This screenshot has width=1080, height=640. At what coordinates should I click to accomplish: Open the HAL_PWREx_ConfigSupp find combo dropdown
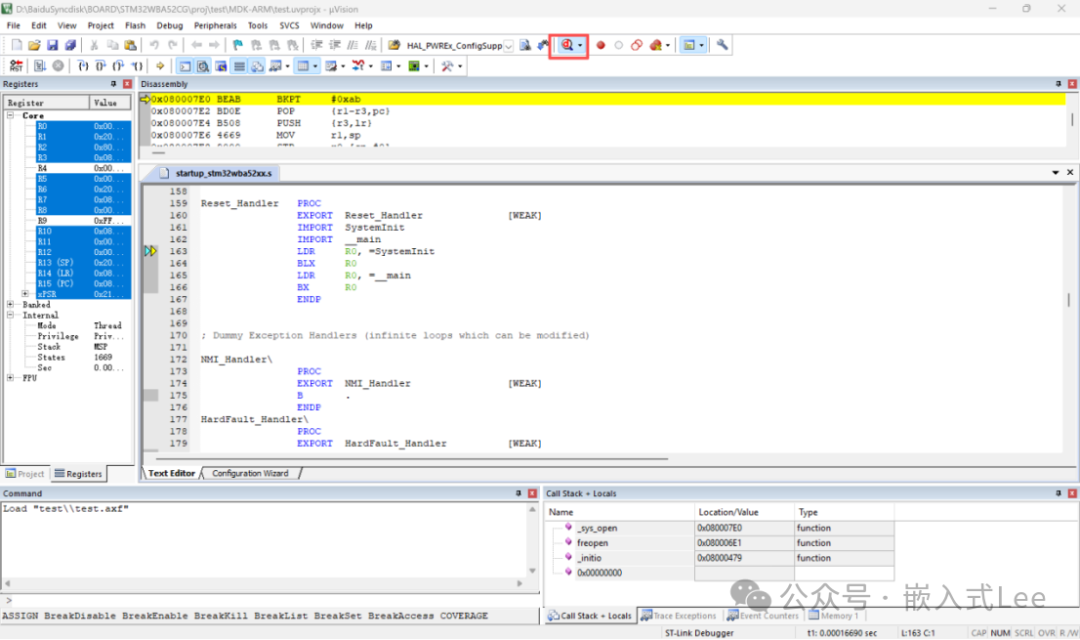(508, 46)
